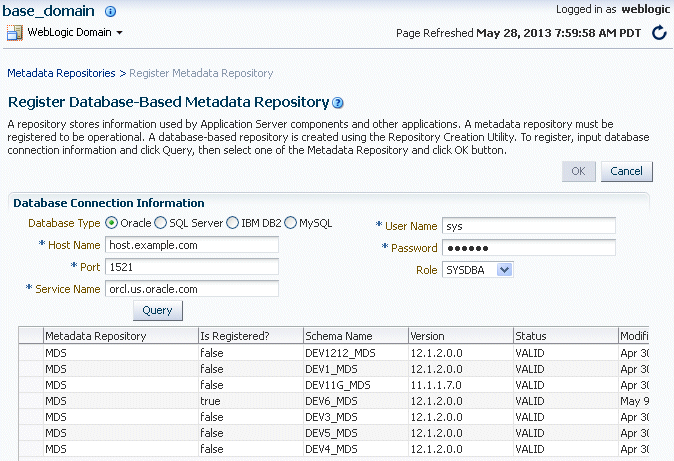674x461 pixels.
Task: Expand the Role SYSDBA dropdown
Action: (x=504, y=270)
